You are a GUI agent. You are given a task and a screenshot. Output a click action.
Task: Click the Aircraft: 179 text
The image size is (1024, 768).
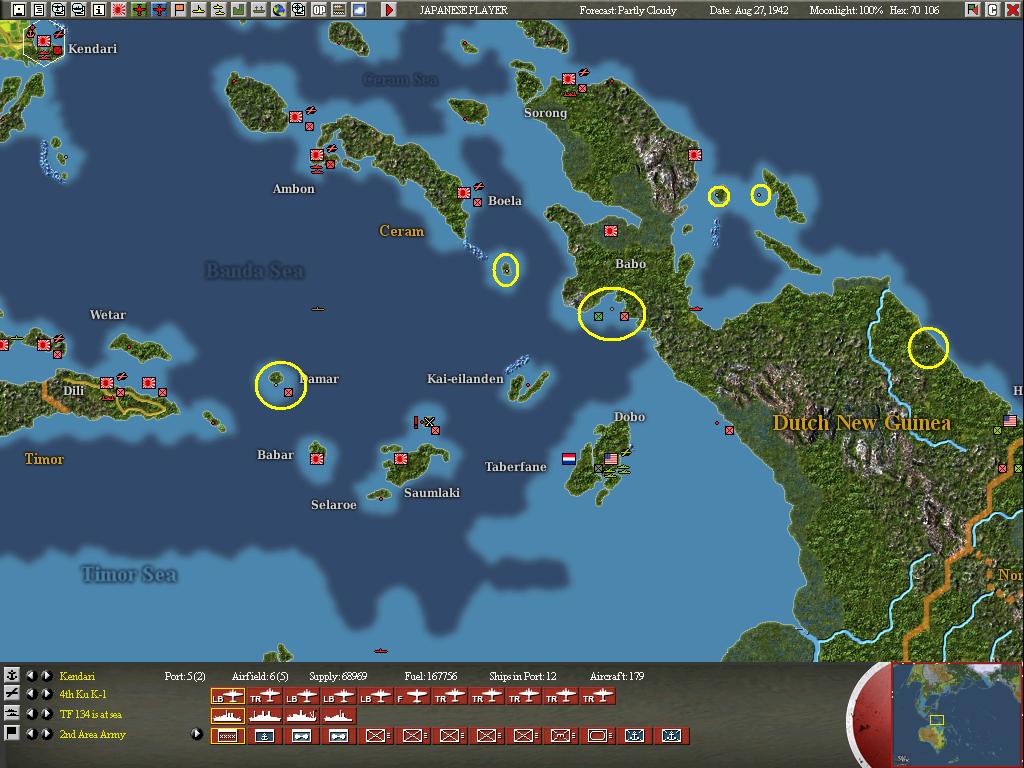(x=616, y=676)
